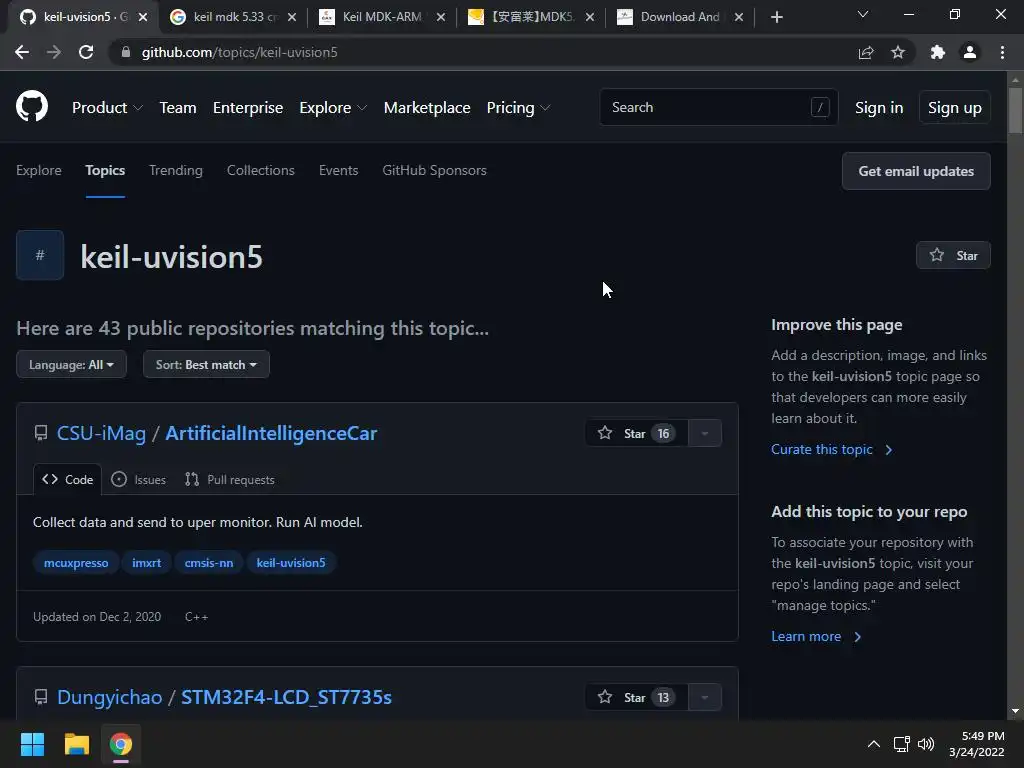
Task: Go to Marketplace in header
Action: (427, 108)
